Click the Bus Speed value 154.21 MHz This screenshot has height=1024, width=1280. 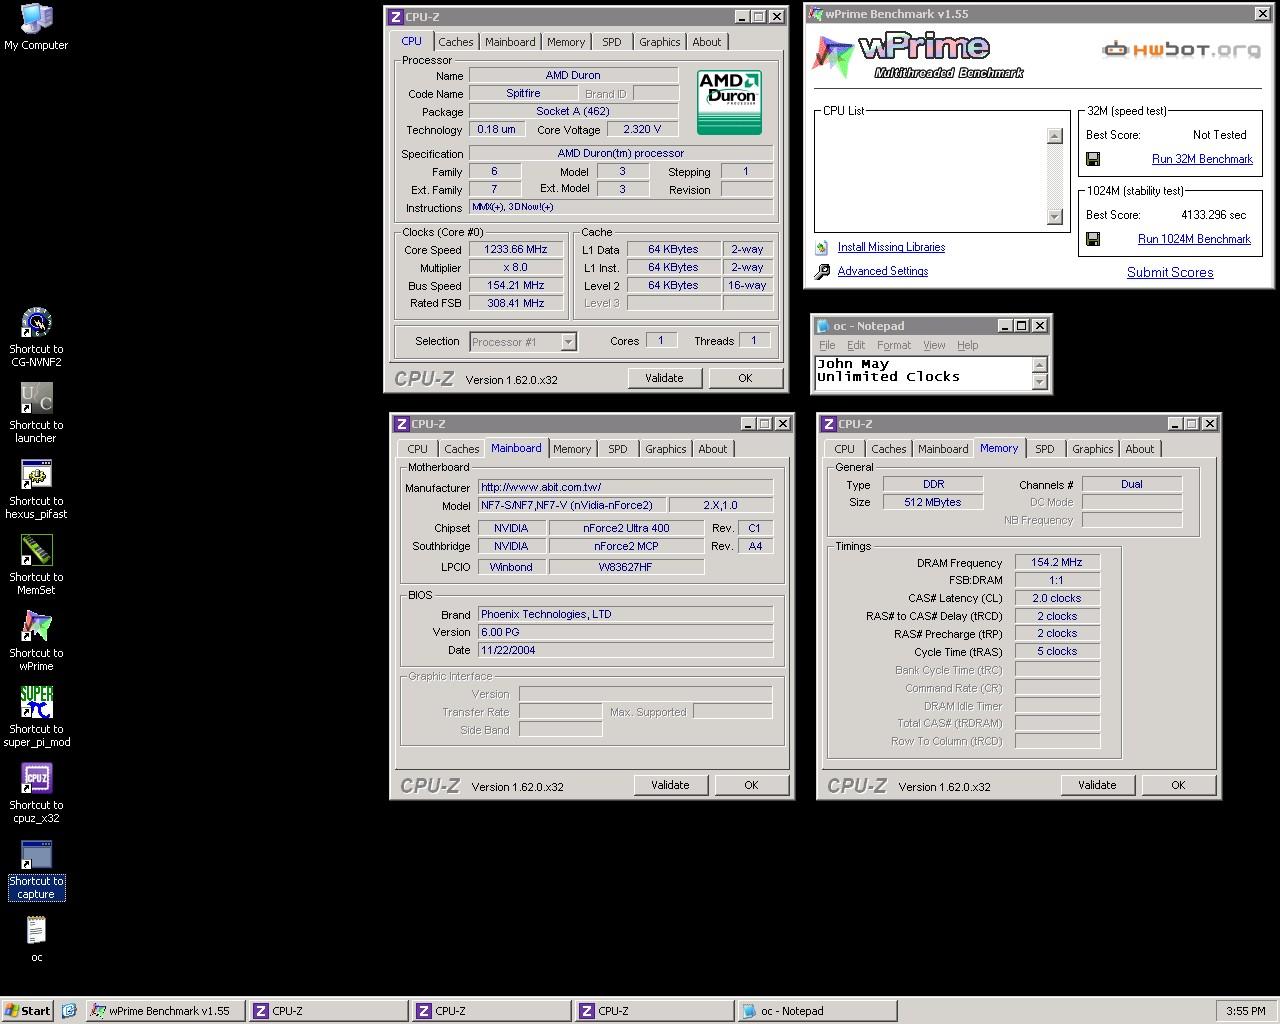click(x=516, y=286)
